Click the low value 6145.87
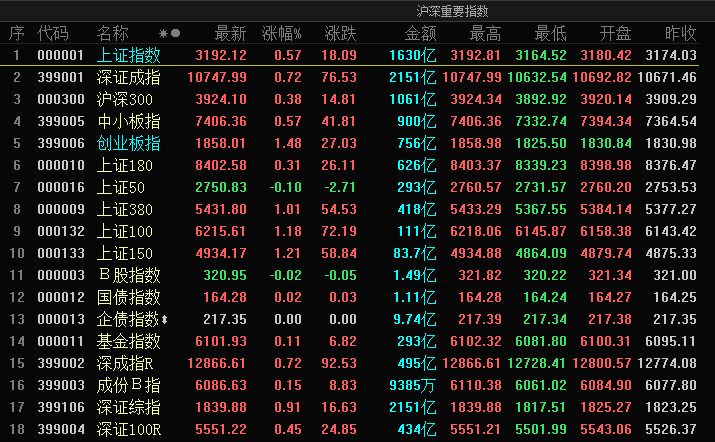The image size is (715, 442). click(x=541, y=231)
